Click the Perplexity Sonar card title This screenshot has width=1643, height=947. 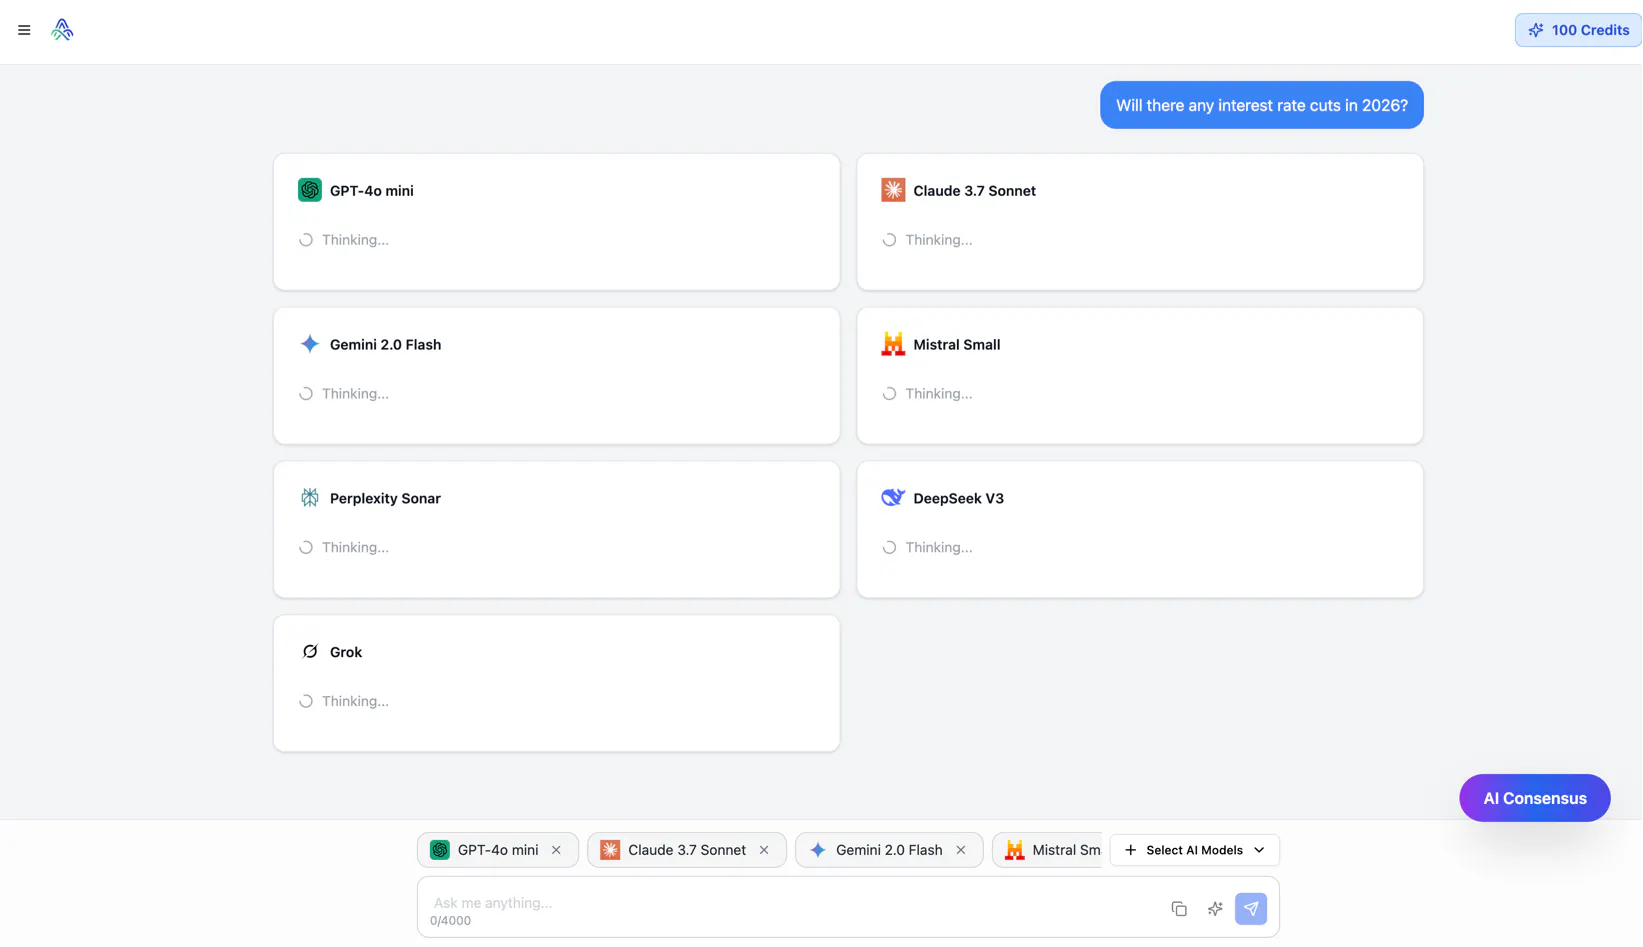pos(385,499)
